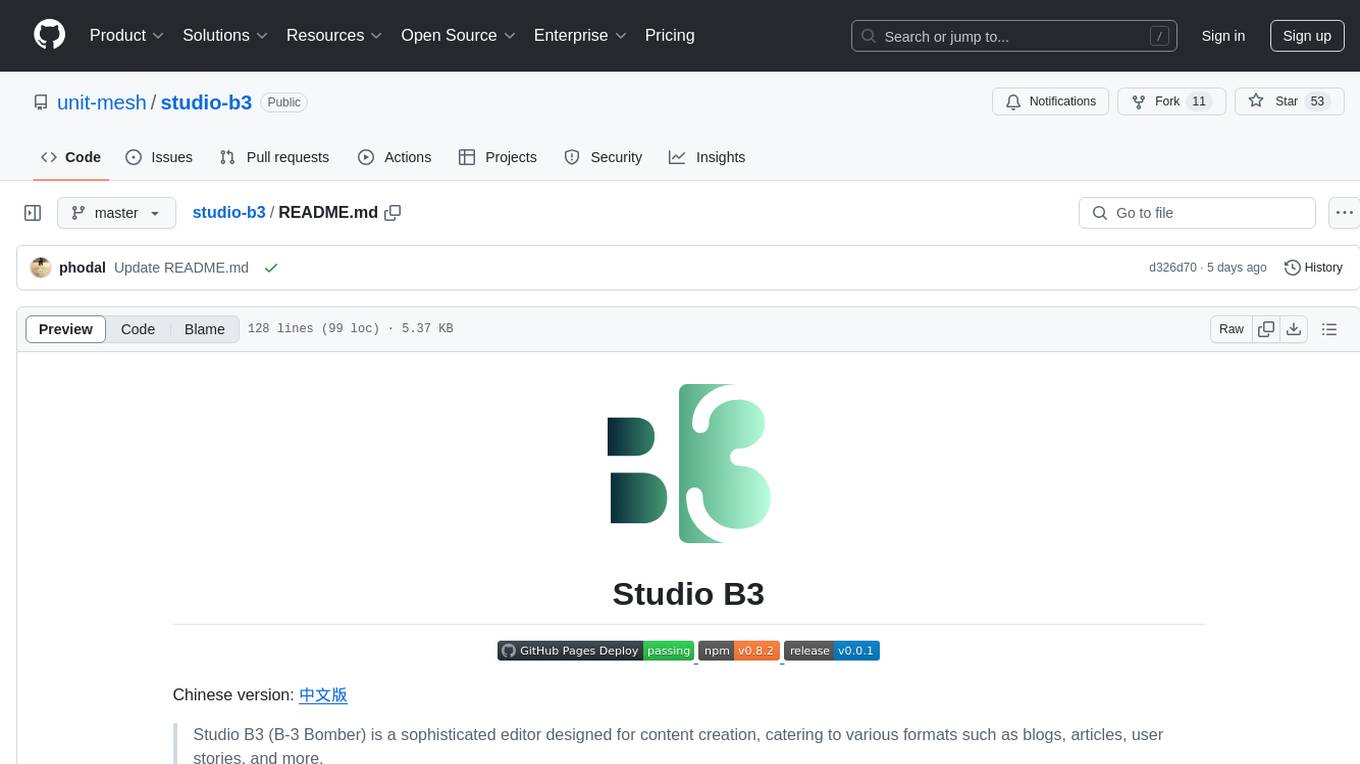The image size is (1360, 764).
Task: Open the README outline list
Action: (x=1329, y=329)
